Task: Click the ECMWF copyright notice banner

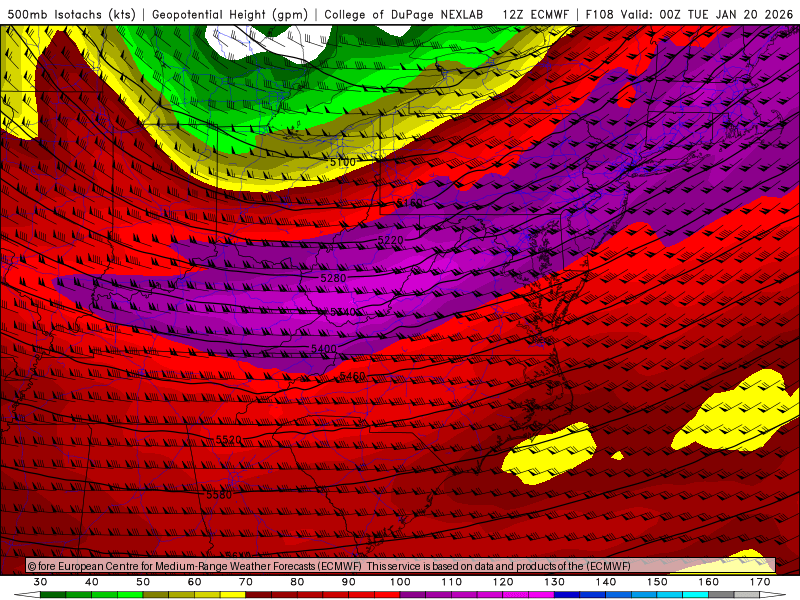Action: [x=401, y=566]
